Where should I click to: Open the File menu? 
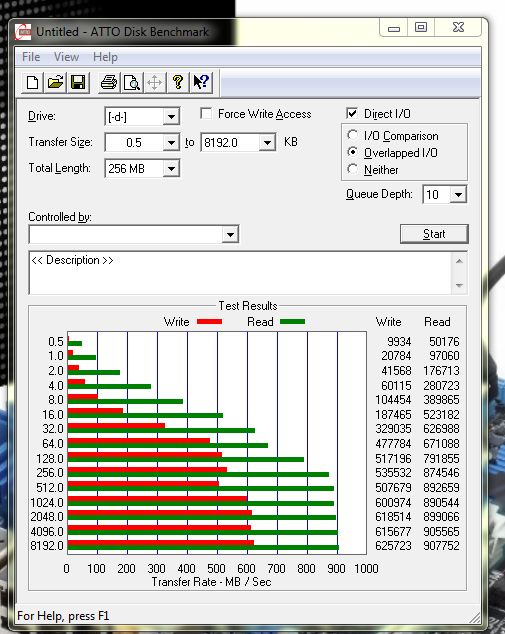coord(31,57)
